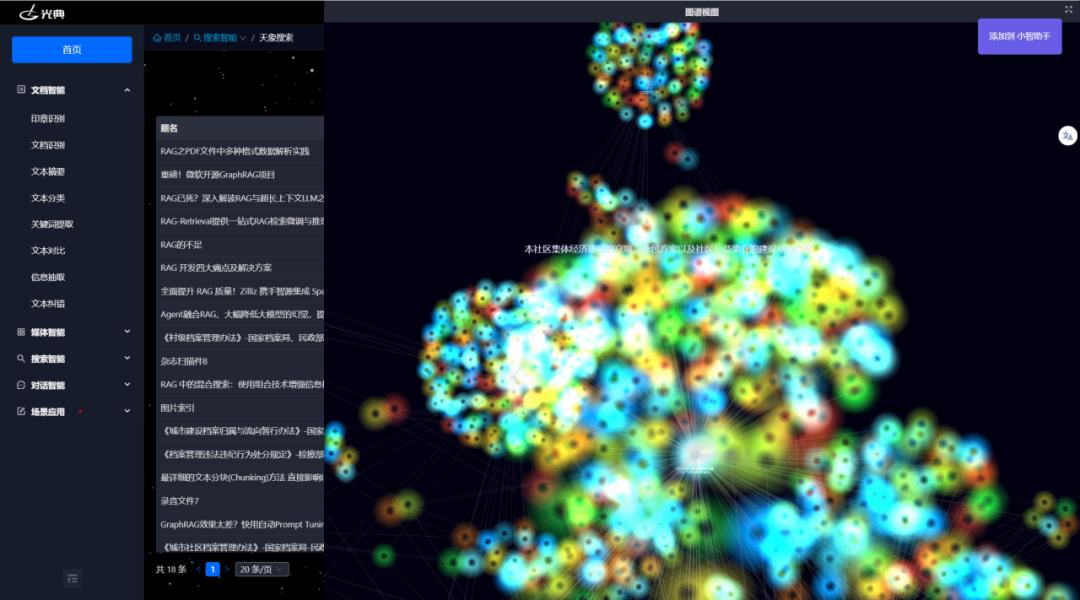
Task: Open the 搜索智能 breadcrumb dropdown
Action: pos(219,38)
